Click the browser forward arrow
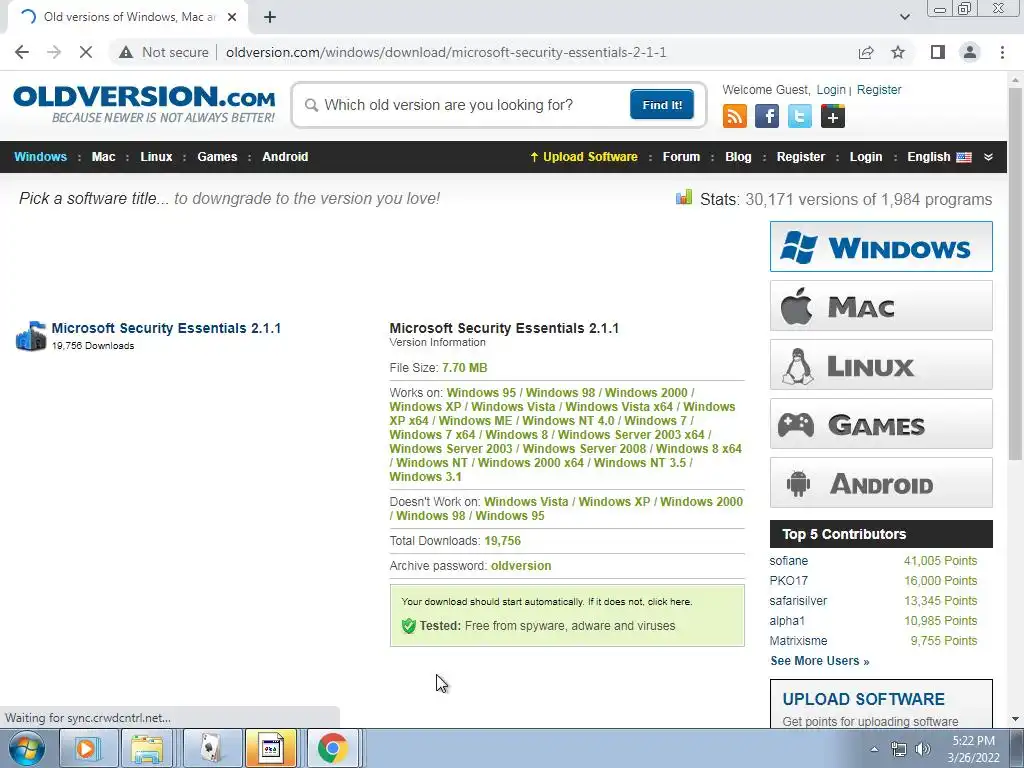The height and width of the screenshot is (768, 1024). tap(54, 52)
